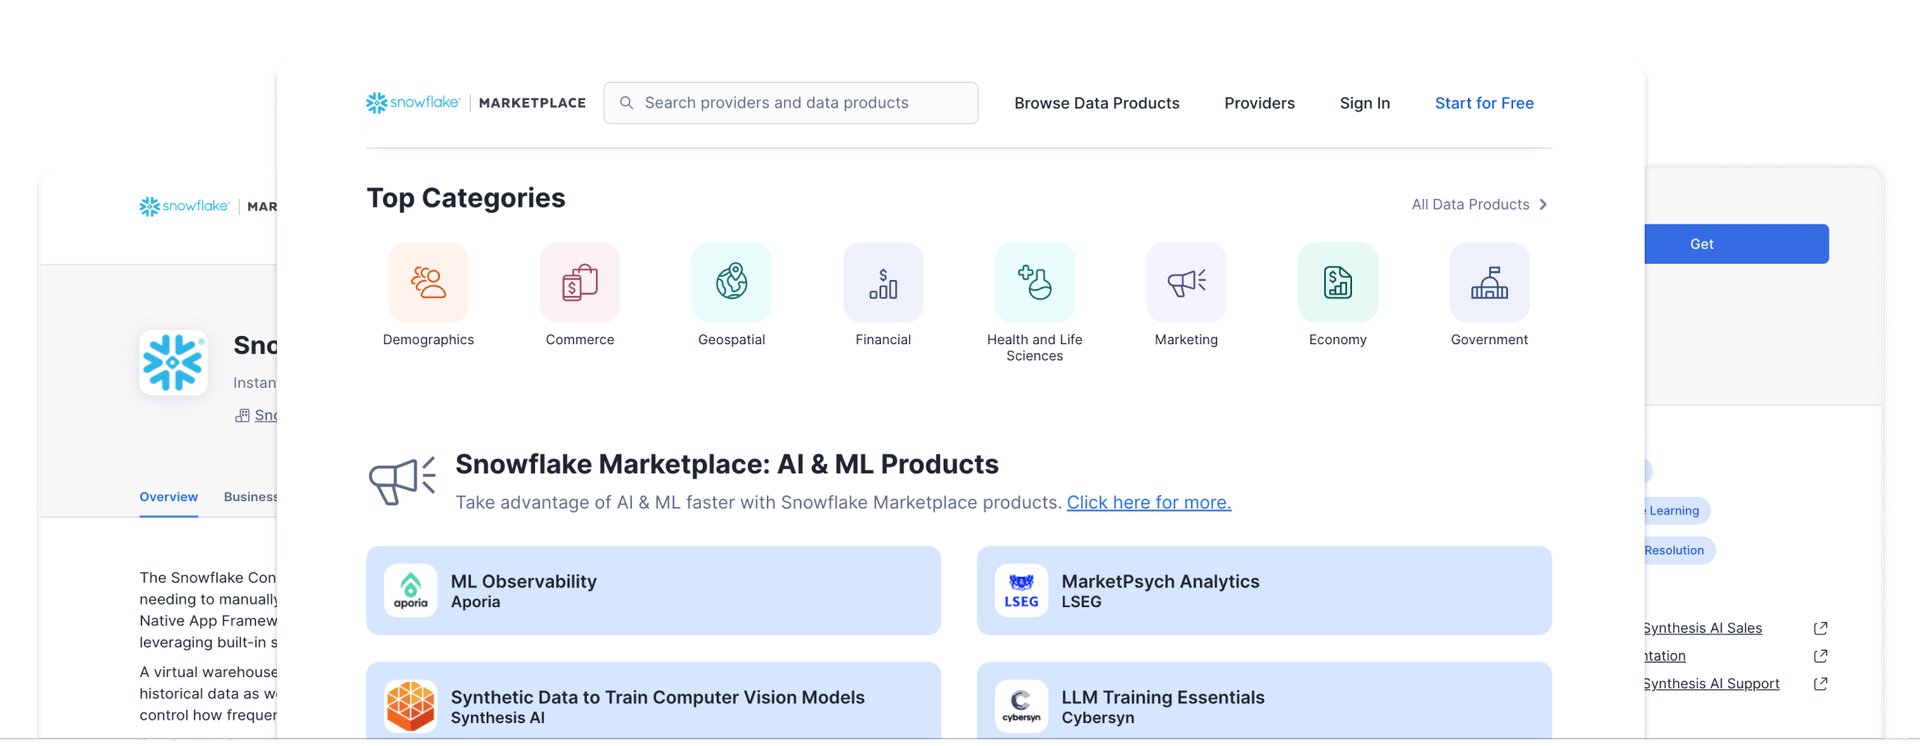Open the tation link in background sidebar
1920x746 pixels.
point(1666,656)
